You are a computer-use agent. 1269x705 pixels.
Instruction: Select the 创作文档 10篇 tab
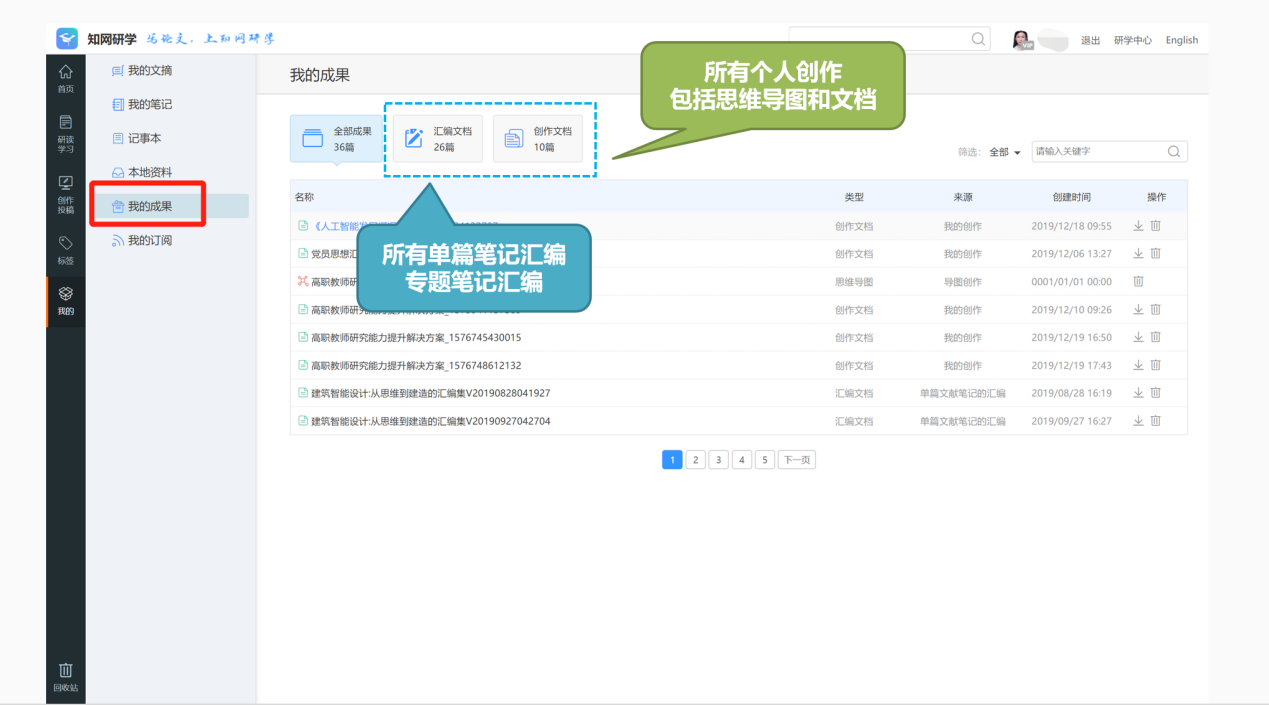[538, 138]
